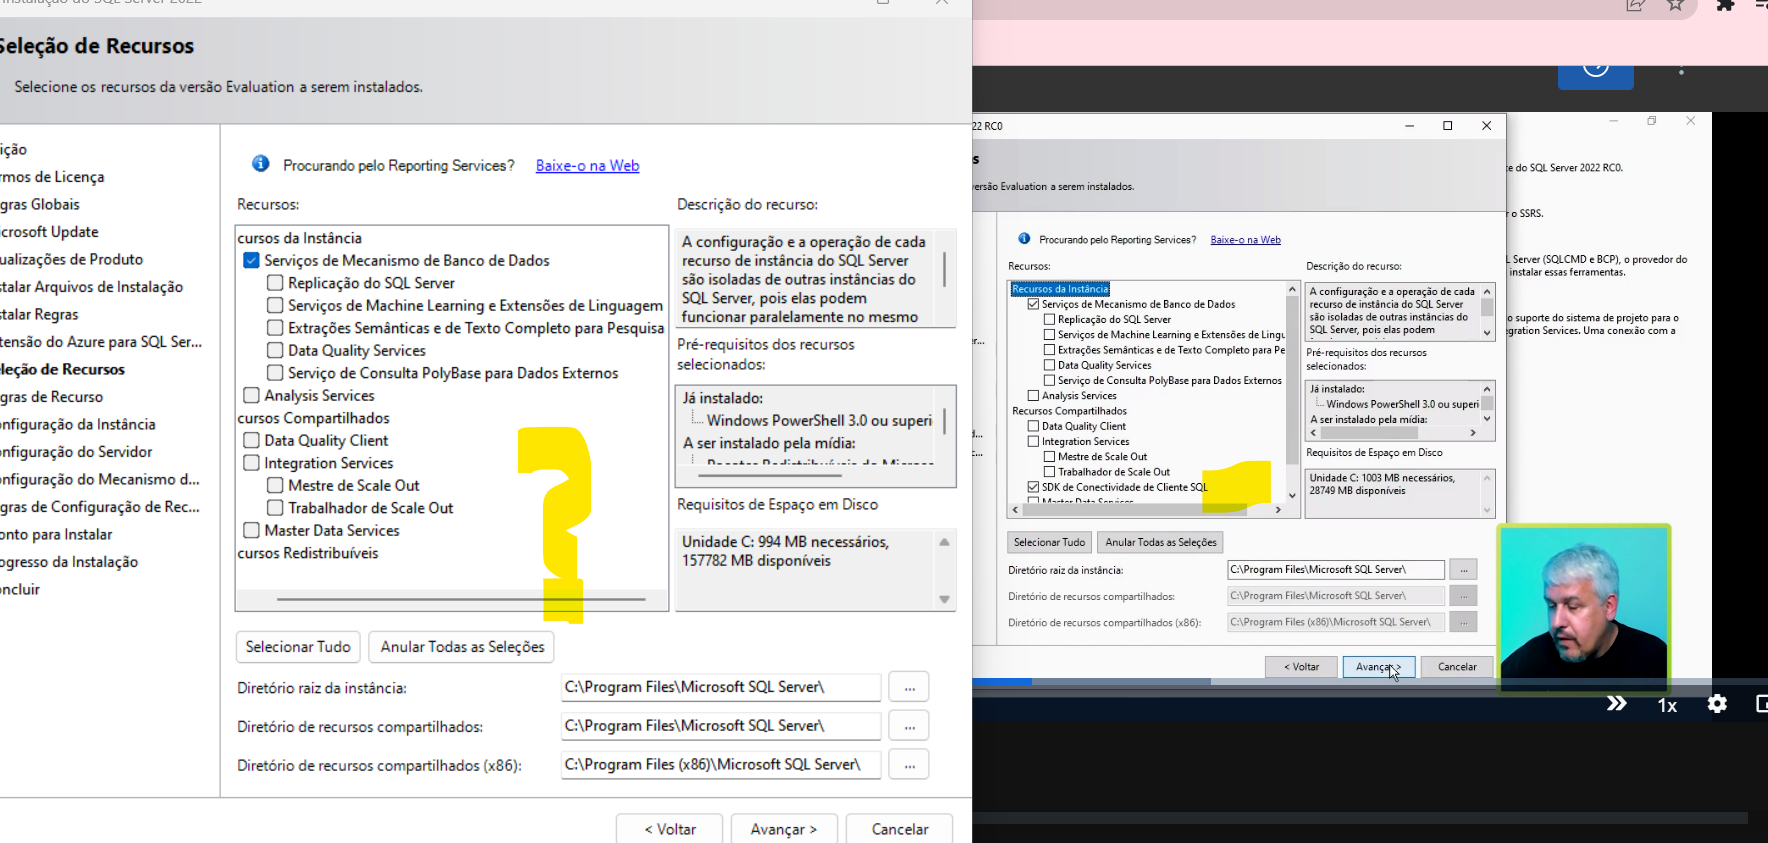Open the browser share page icon

tap(1635, 4)
